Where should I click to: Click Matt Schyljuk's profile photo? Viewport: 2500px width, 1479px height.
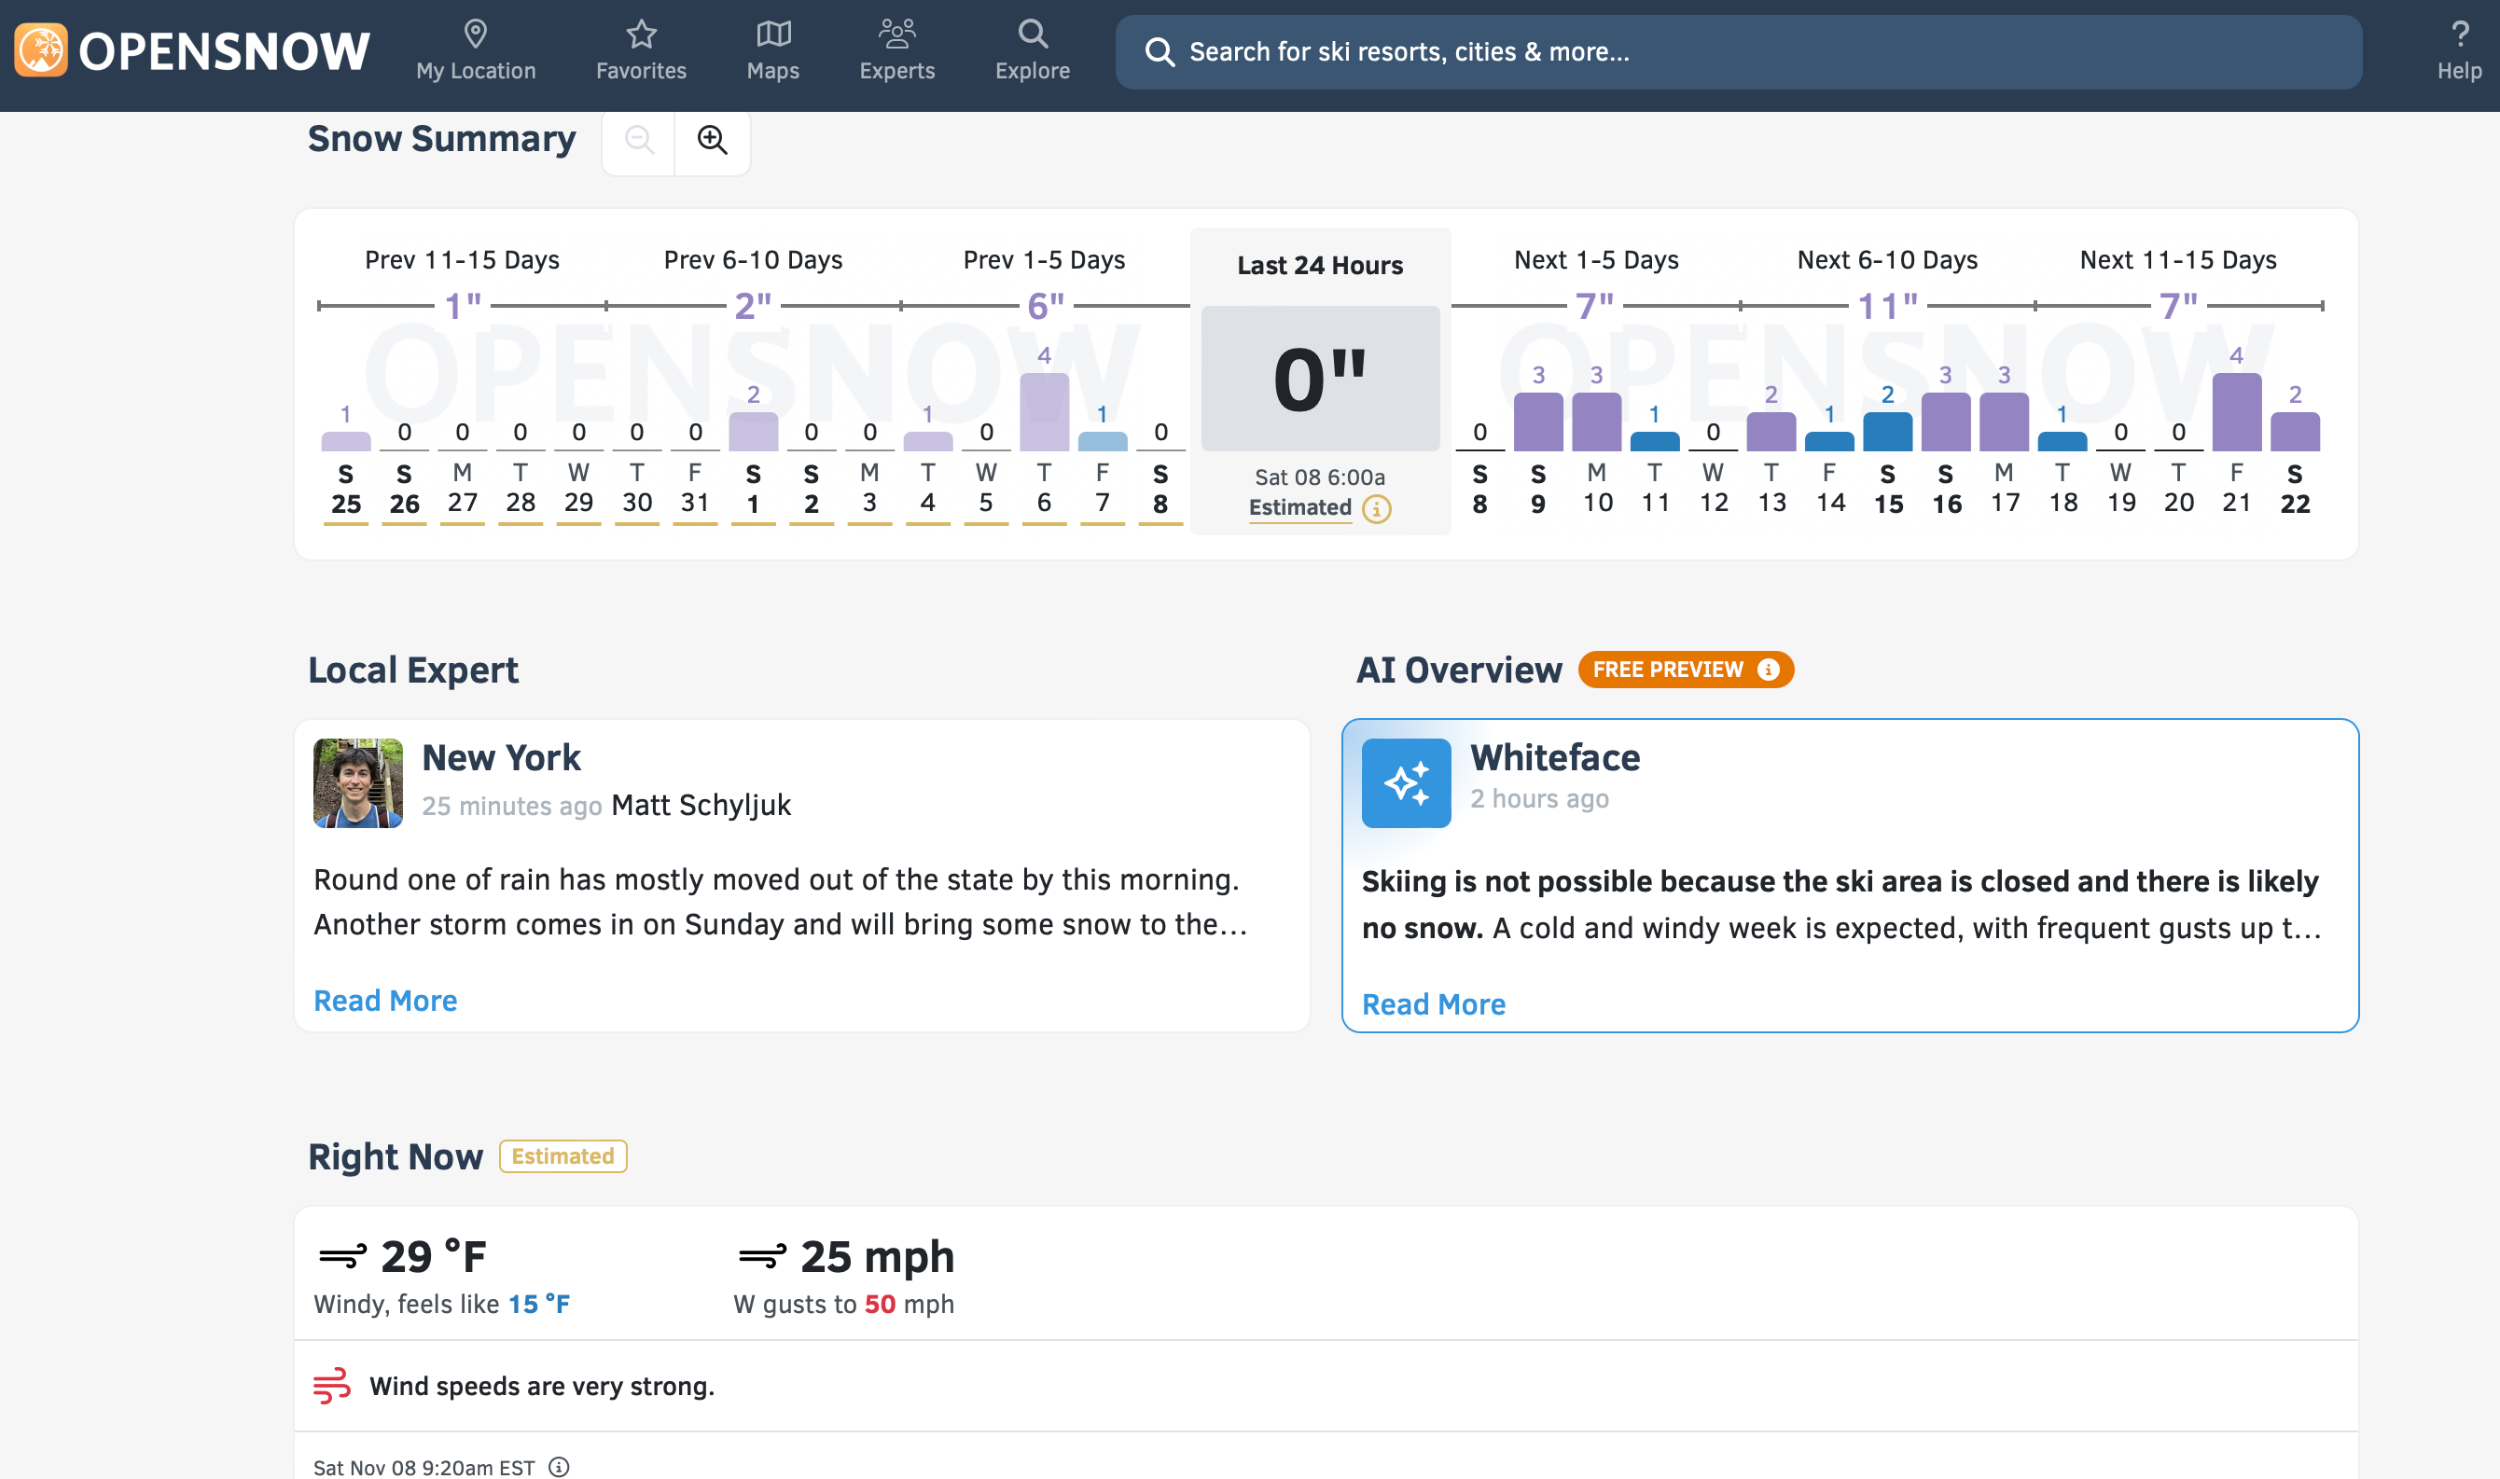click(x=358, y=783)
